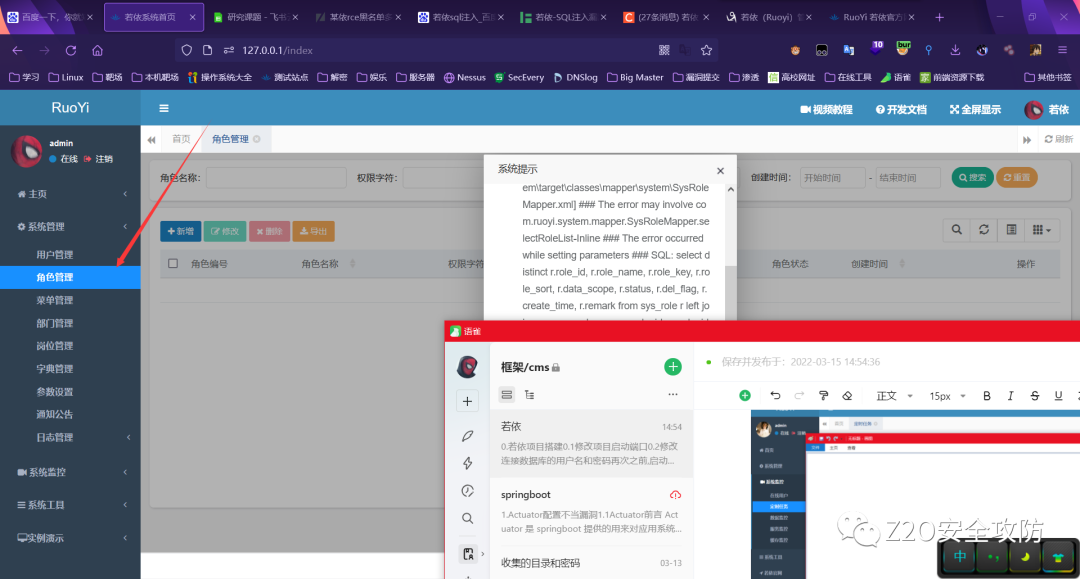Toggle bold in 语雀 editor toolbar
This screenshot has height=579, width=1080.
987,396
